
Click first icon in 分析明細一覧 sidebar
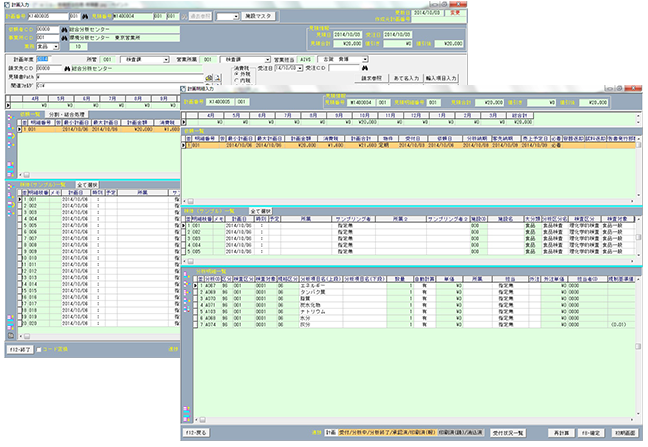pyautogui.click(x=186, y=274)
